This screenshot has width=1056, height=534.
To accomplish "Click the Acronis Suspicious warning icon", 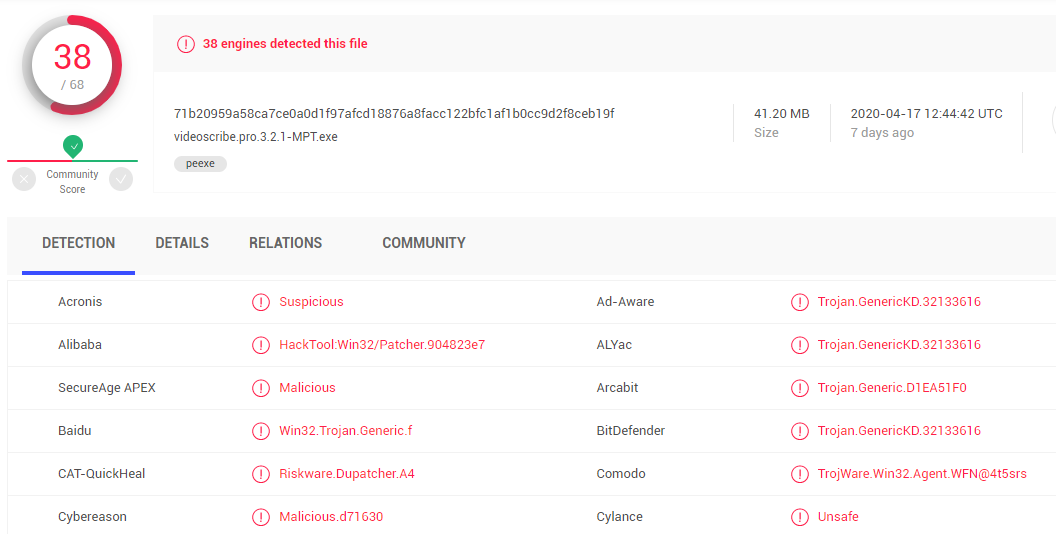I will click(261, 302).
